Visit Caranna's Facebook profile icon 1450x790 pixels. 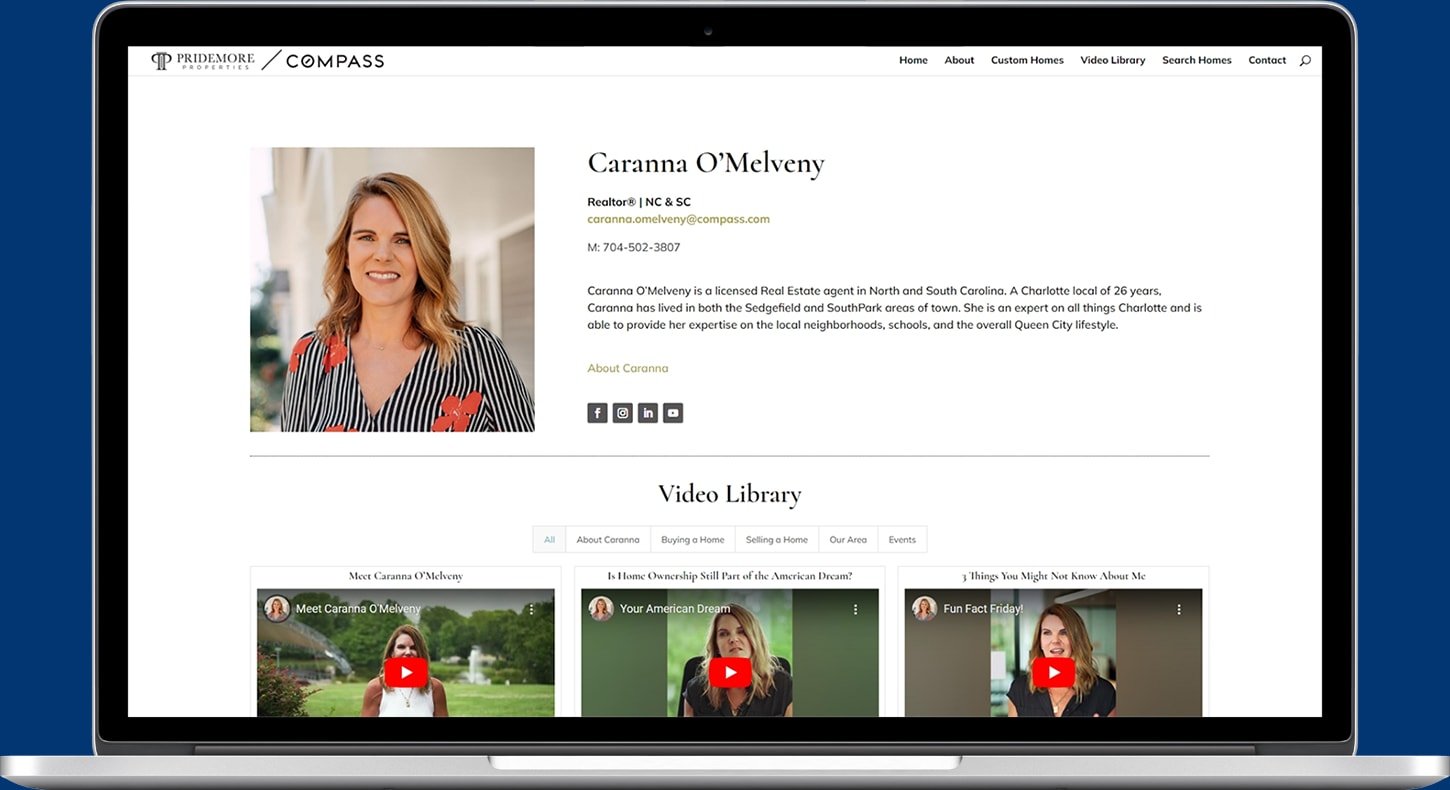[597, 413]
